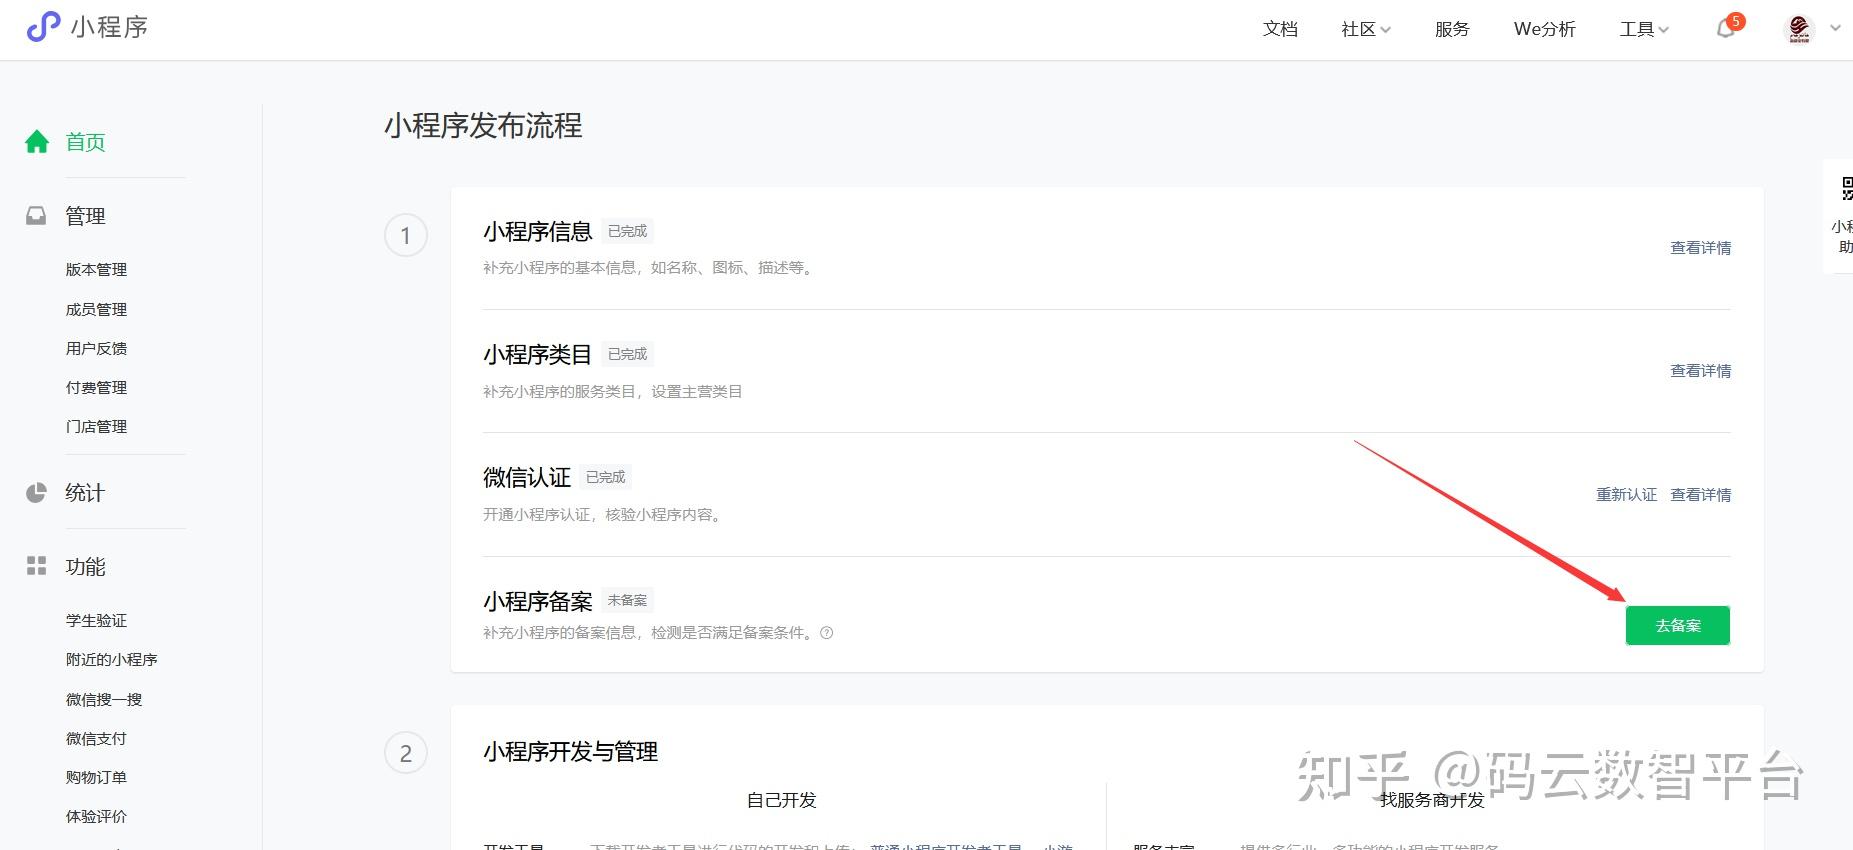Click the green home icon in sidebar

click(37, 142)
